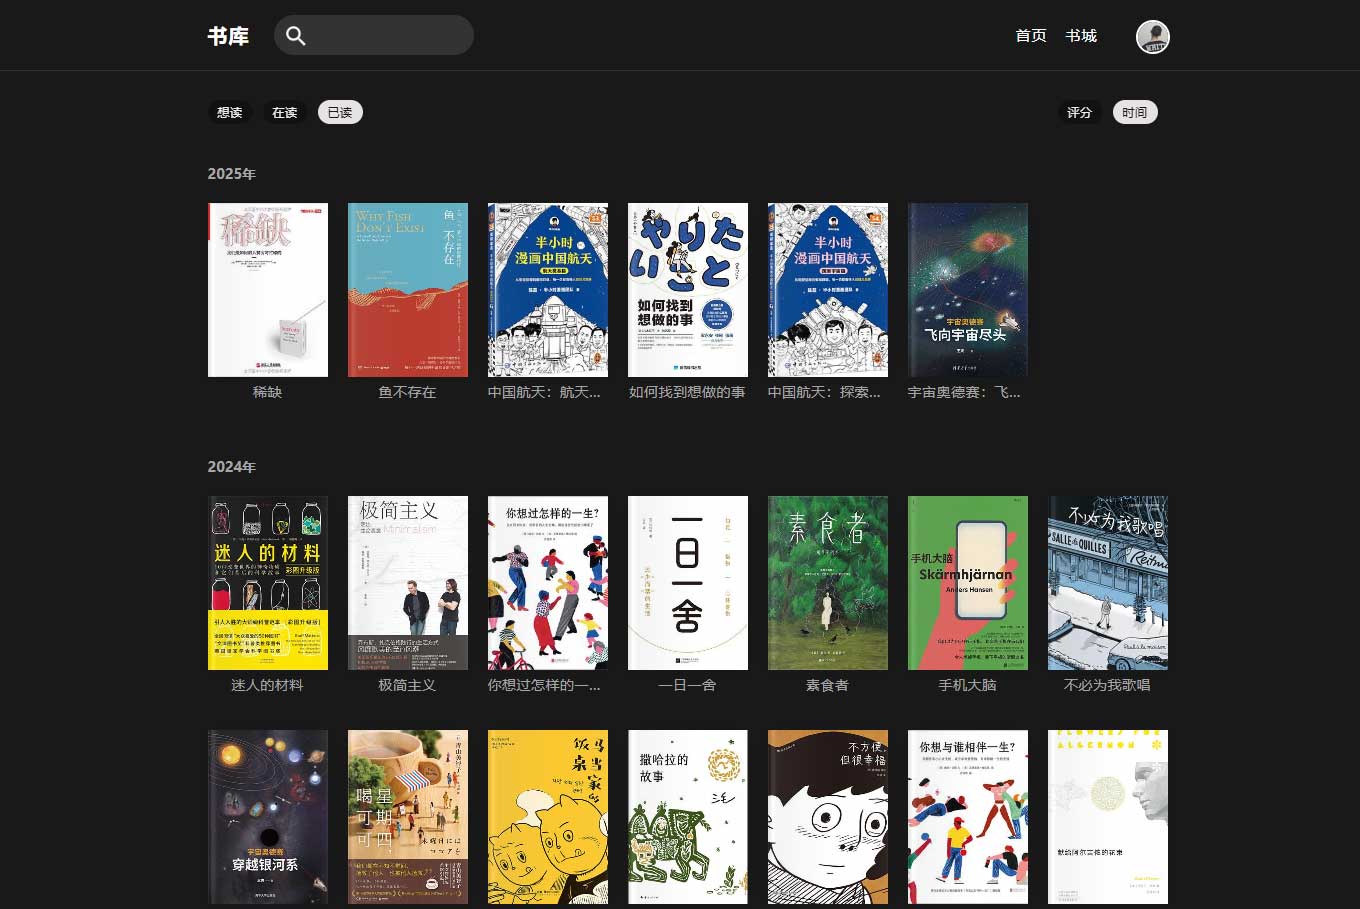The width and height of the screenshot is (1360, 909).
Task: Switch to the 在读 filter
Action: (285, 113)
